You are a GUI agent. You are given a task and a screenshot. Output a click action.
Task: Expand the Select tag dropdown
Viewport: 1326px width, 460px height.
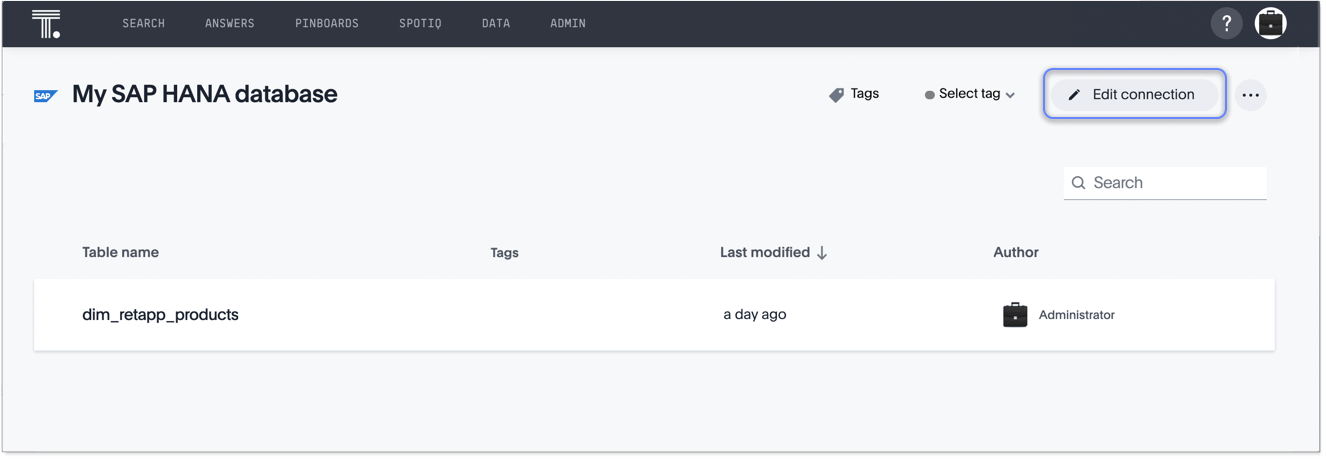coord(970,94)
